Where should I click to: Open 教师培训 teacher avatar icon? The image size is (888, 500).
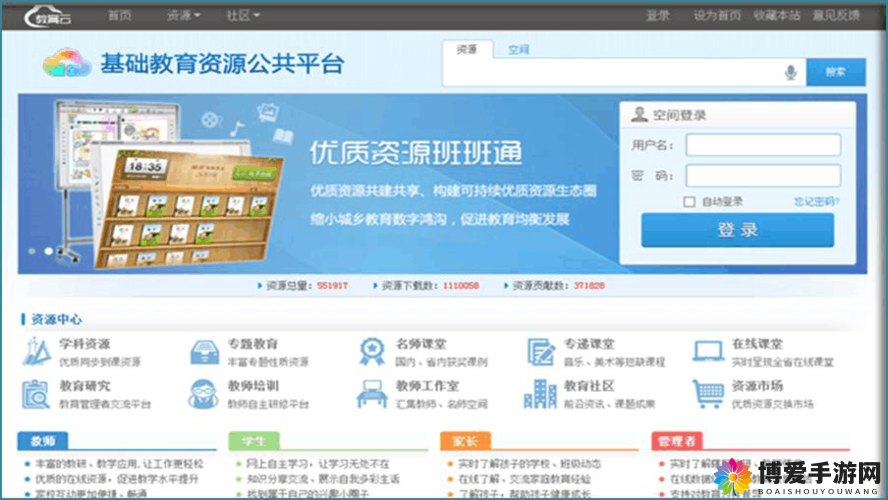[x=203, y=394]
